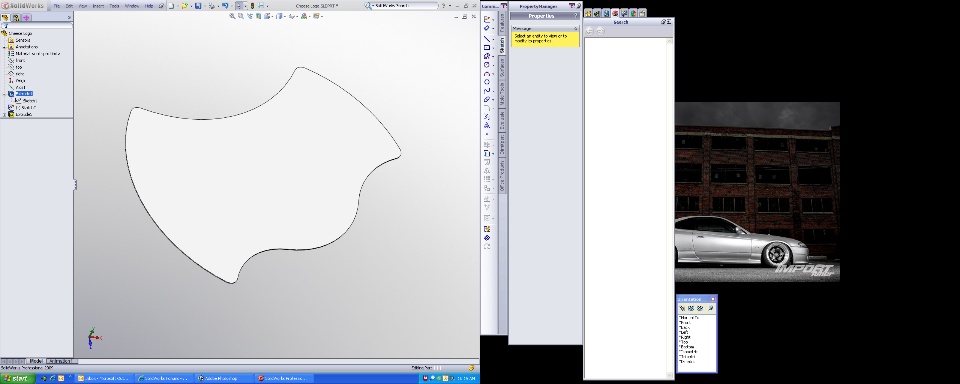Click the Undo arrow icon

pyautogui.click(x=225, y=6)
